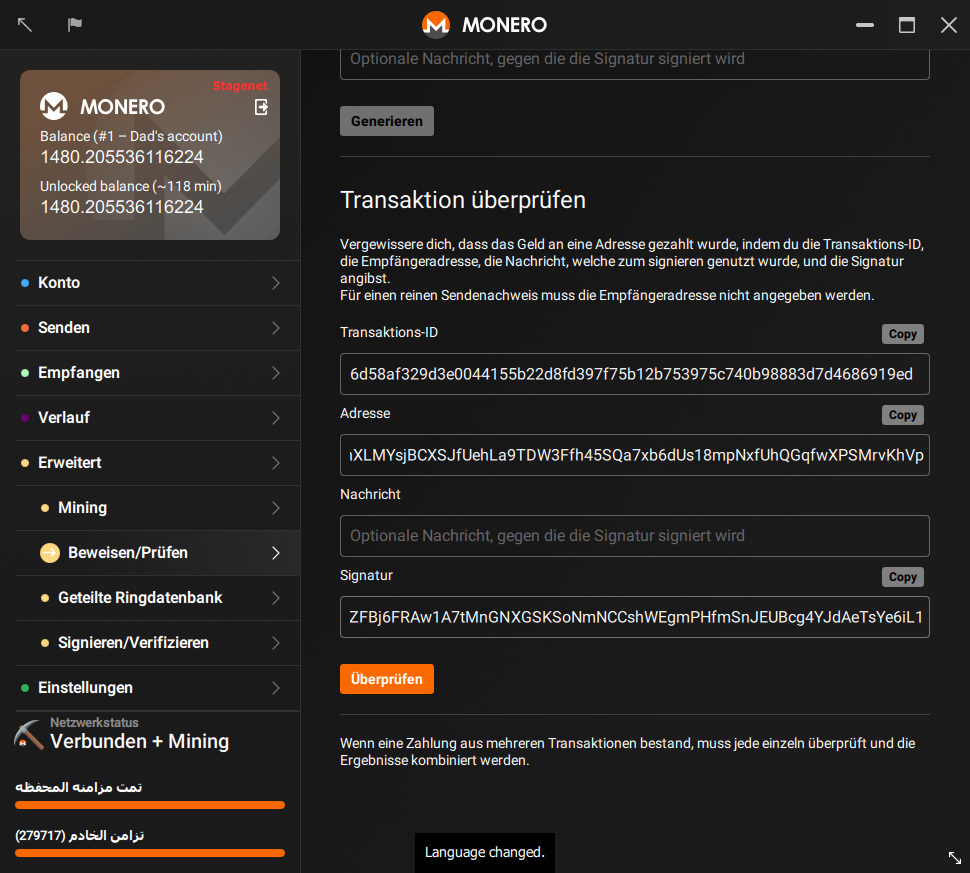Click the arrow icon at top-left of title bar
970x873 pixels.
point(25,25)
